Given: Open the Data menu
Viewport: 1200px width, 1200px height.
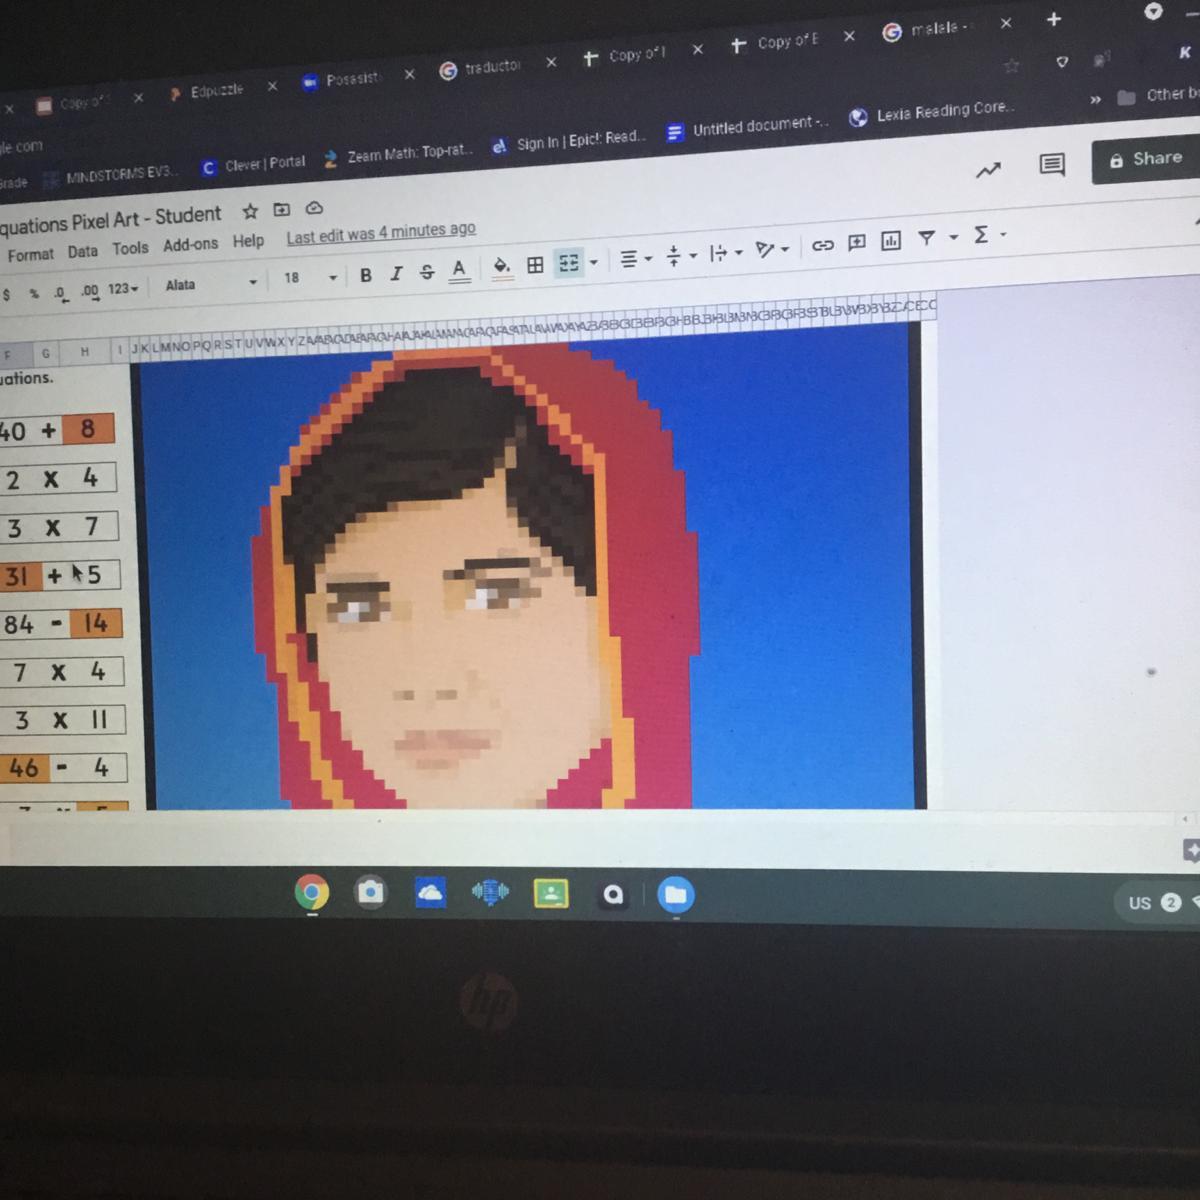Looking at the screenshot, I should [x=83, y=251].
